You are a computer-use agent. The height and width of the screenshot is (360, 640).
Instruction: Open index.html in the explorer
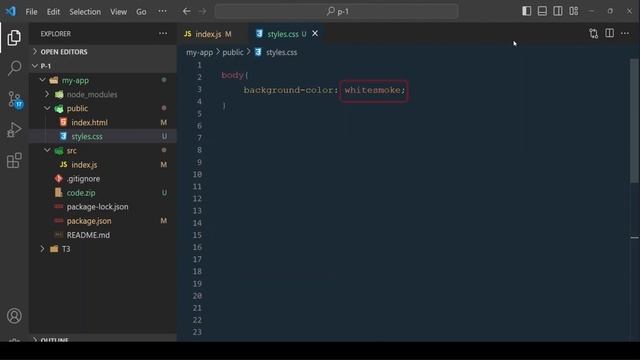(103, 122)
